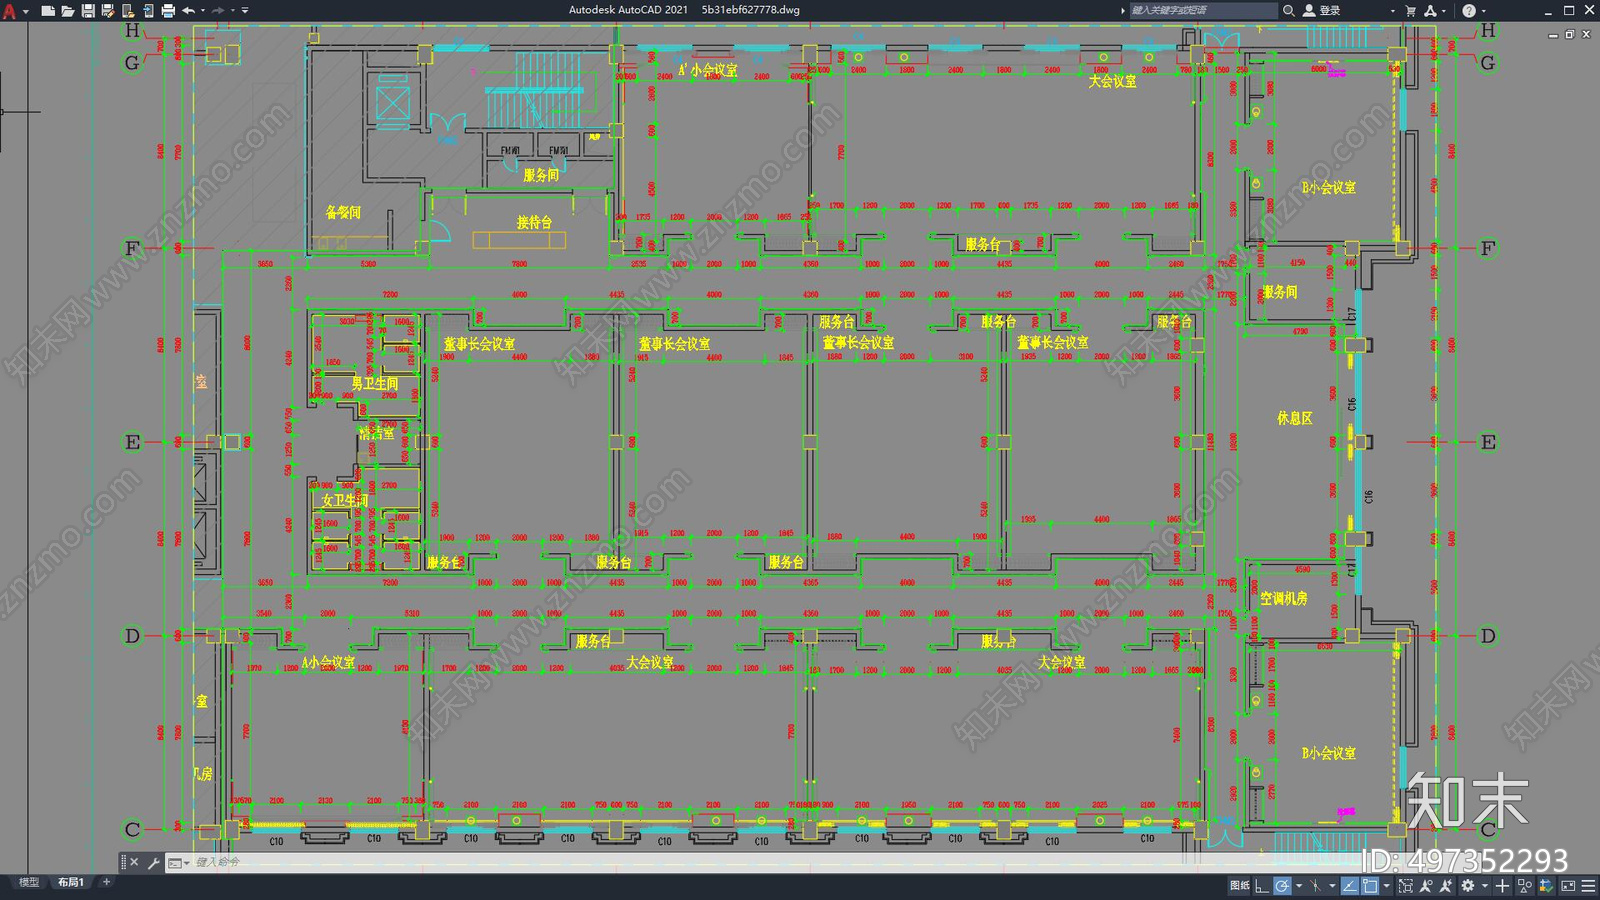Select the 休息区 label
Image resolution: width=1600 pixels, height=900 pixels.
(1294, 418)
